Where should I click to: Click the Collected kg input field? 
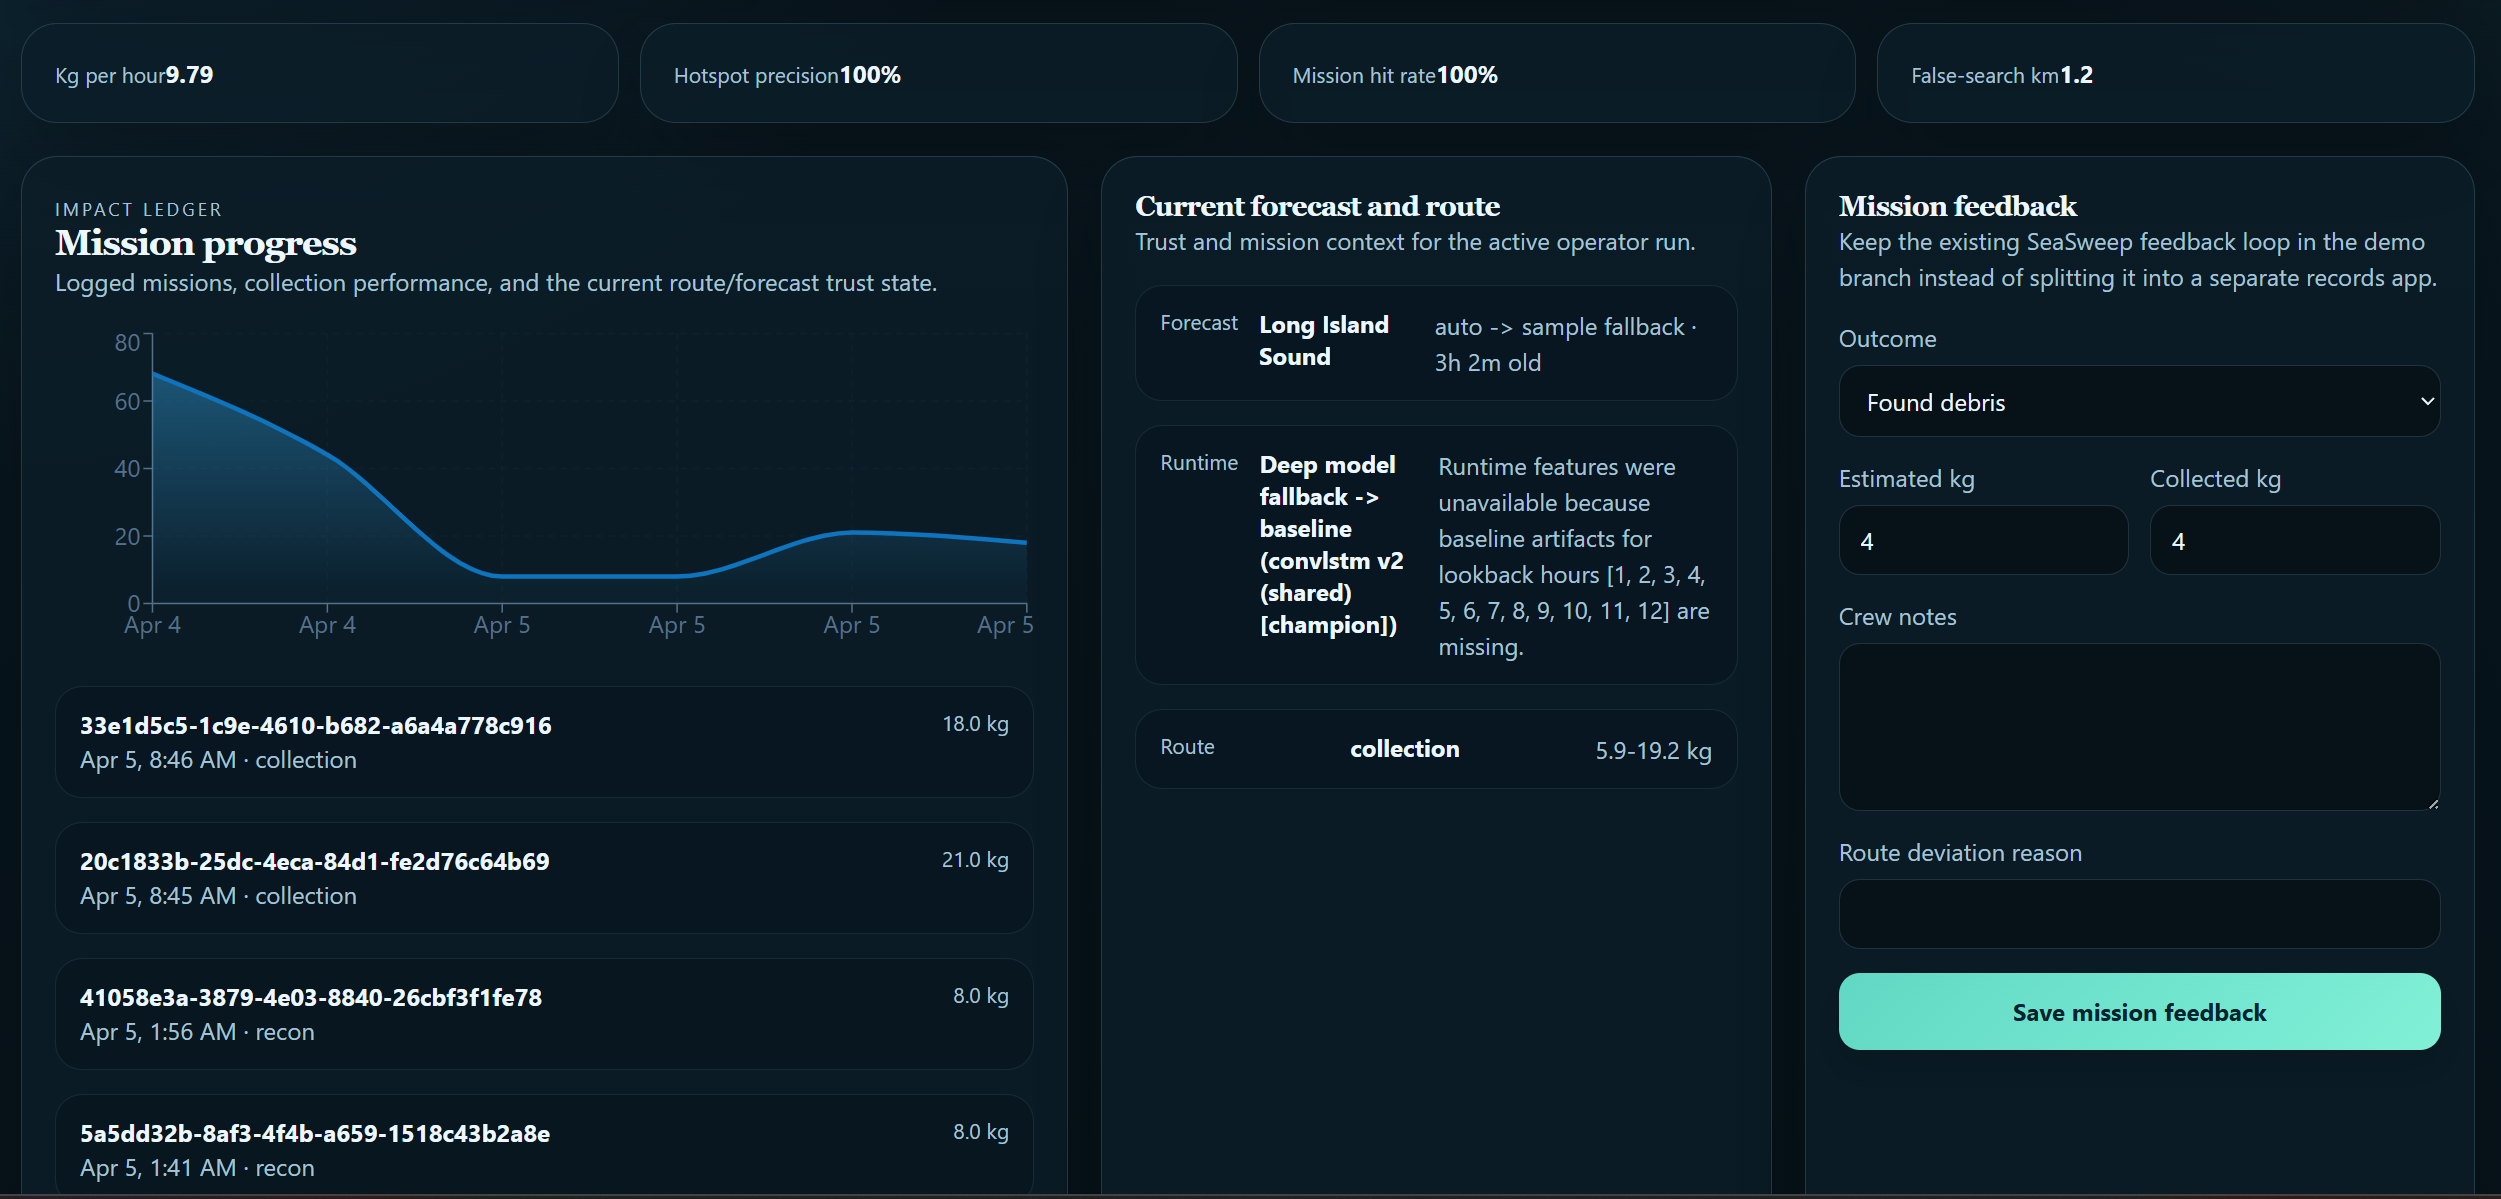click(x=2294, y=540)
